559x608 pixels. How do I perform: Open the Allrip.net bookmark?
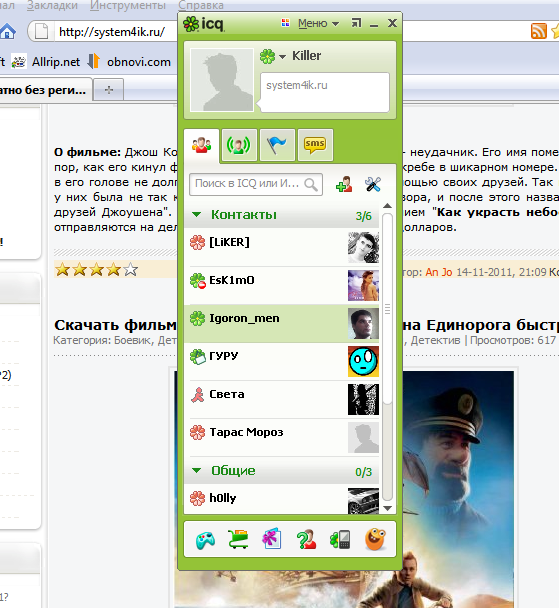(x=46, y=62)
